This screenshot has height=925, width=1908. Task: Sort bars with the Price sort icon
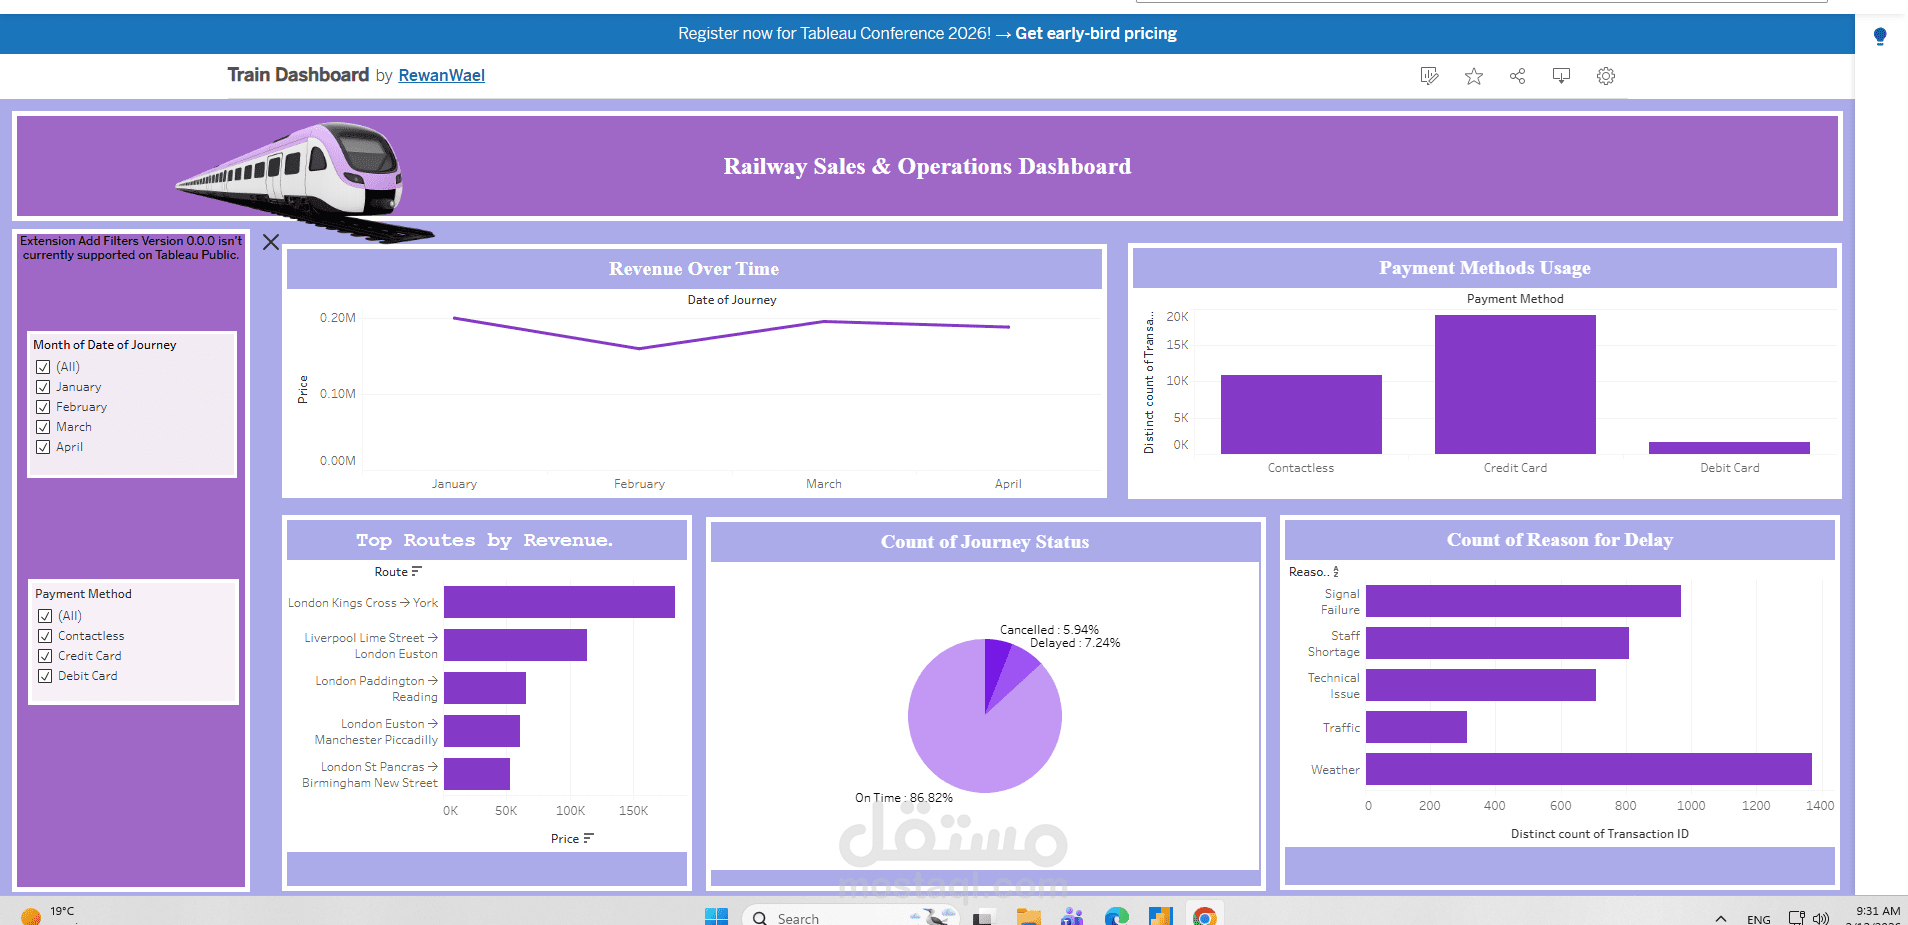(x=589, y=838)
